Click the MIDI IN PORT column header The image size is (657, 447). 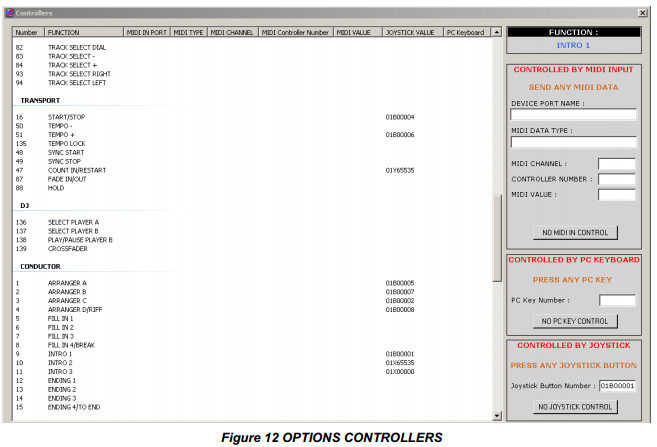(148, 32)
